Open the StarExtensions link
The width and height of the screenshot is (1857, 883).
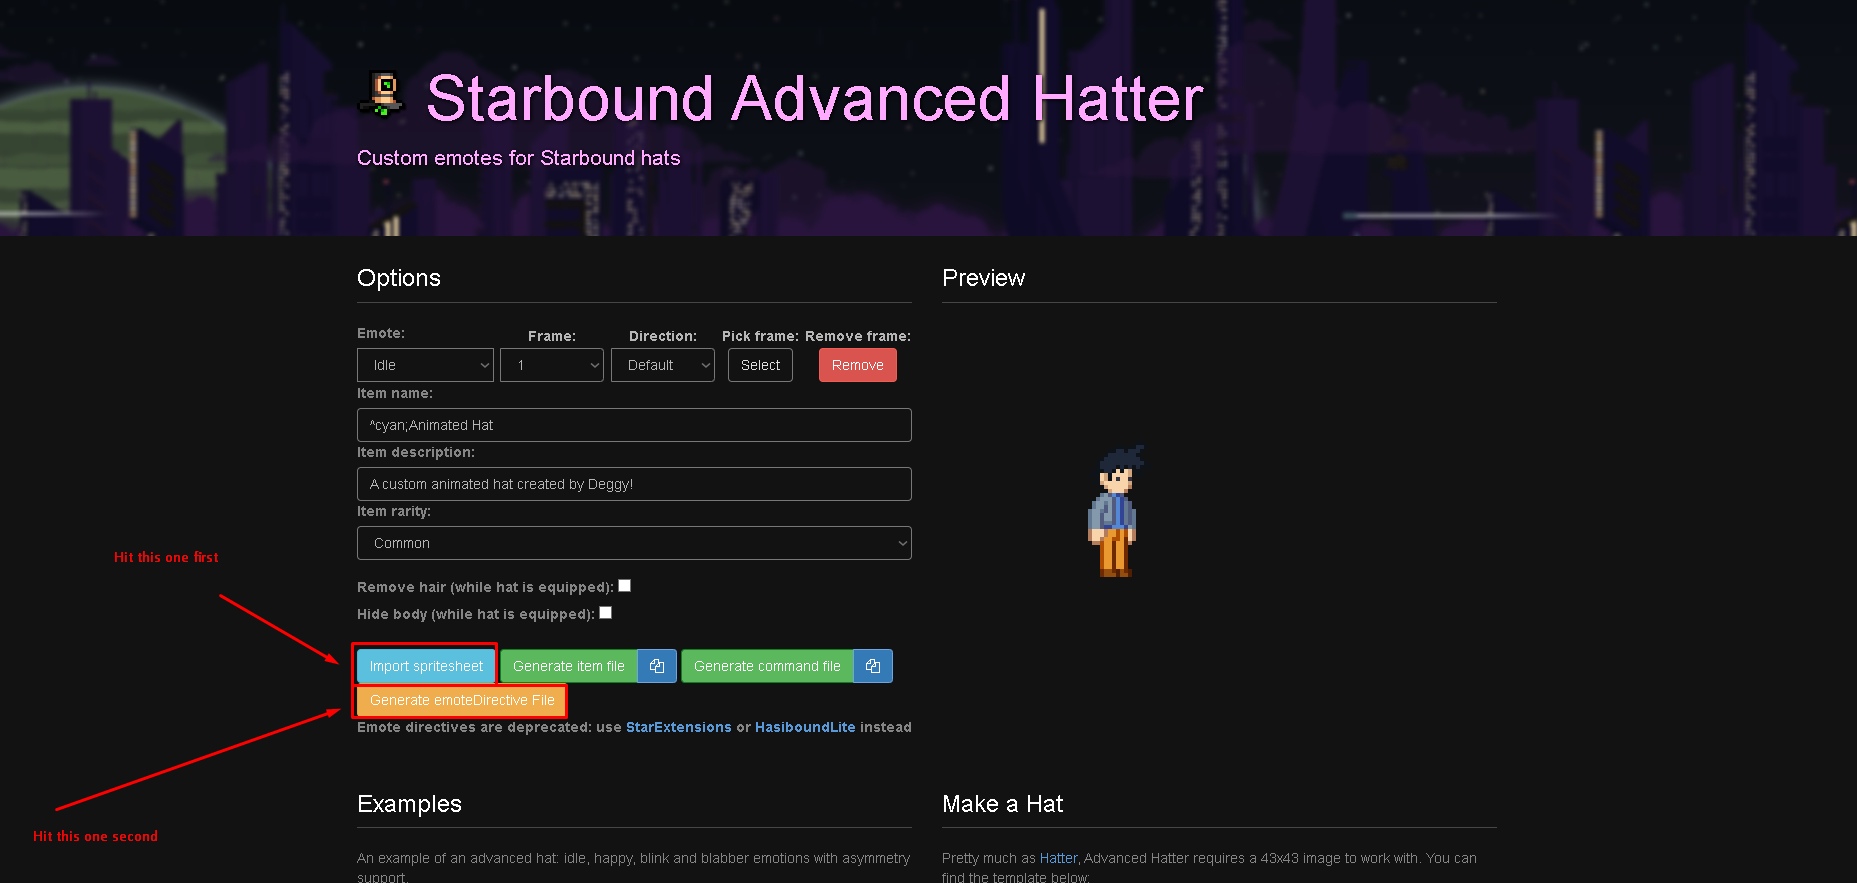[679, 727]
